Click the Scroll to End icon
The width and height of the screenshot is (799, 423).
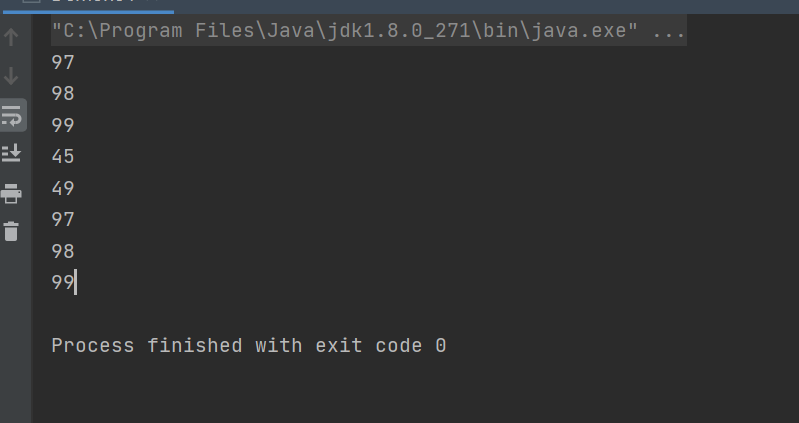[x=11, y=153]
